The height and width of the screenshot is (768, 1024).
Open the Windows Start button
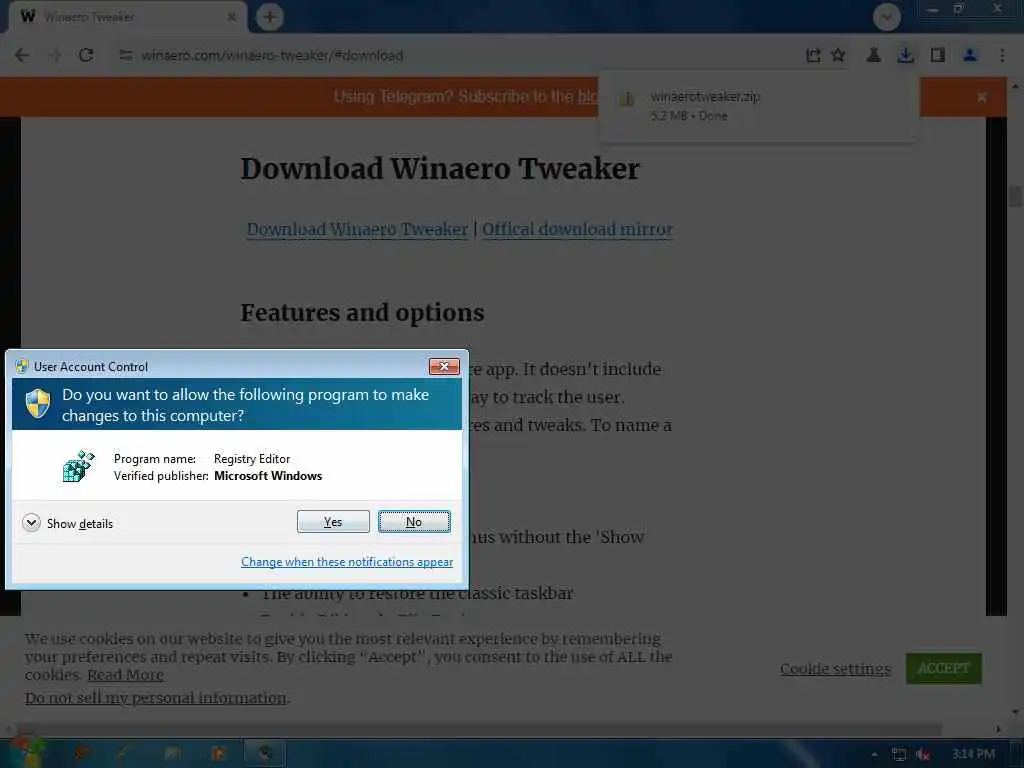click(26, 753)
